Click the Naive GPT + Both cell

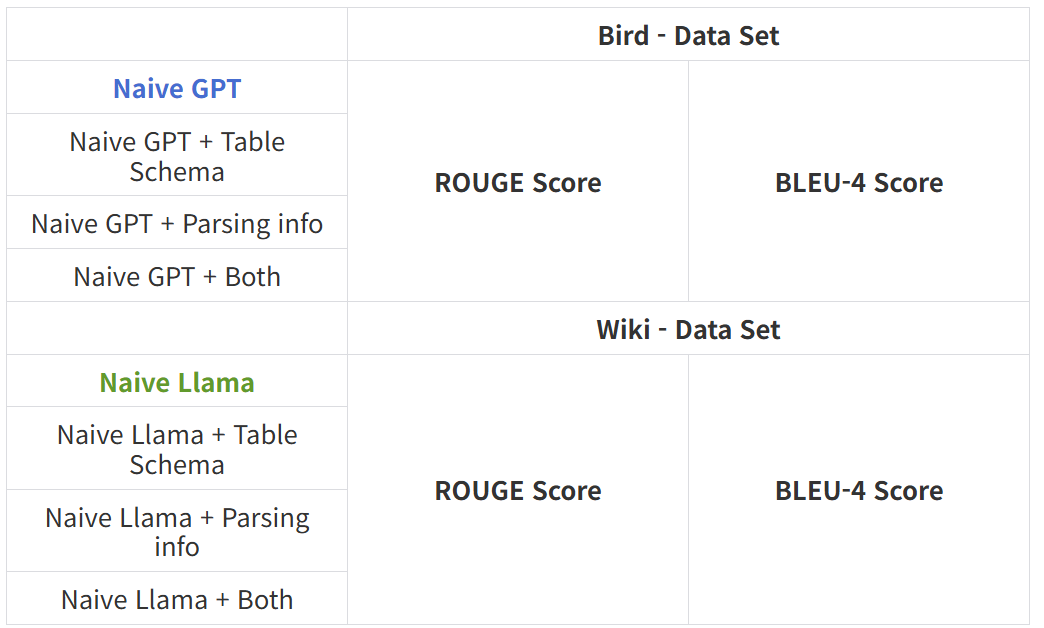[177, 277]
